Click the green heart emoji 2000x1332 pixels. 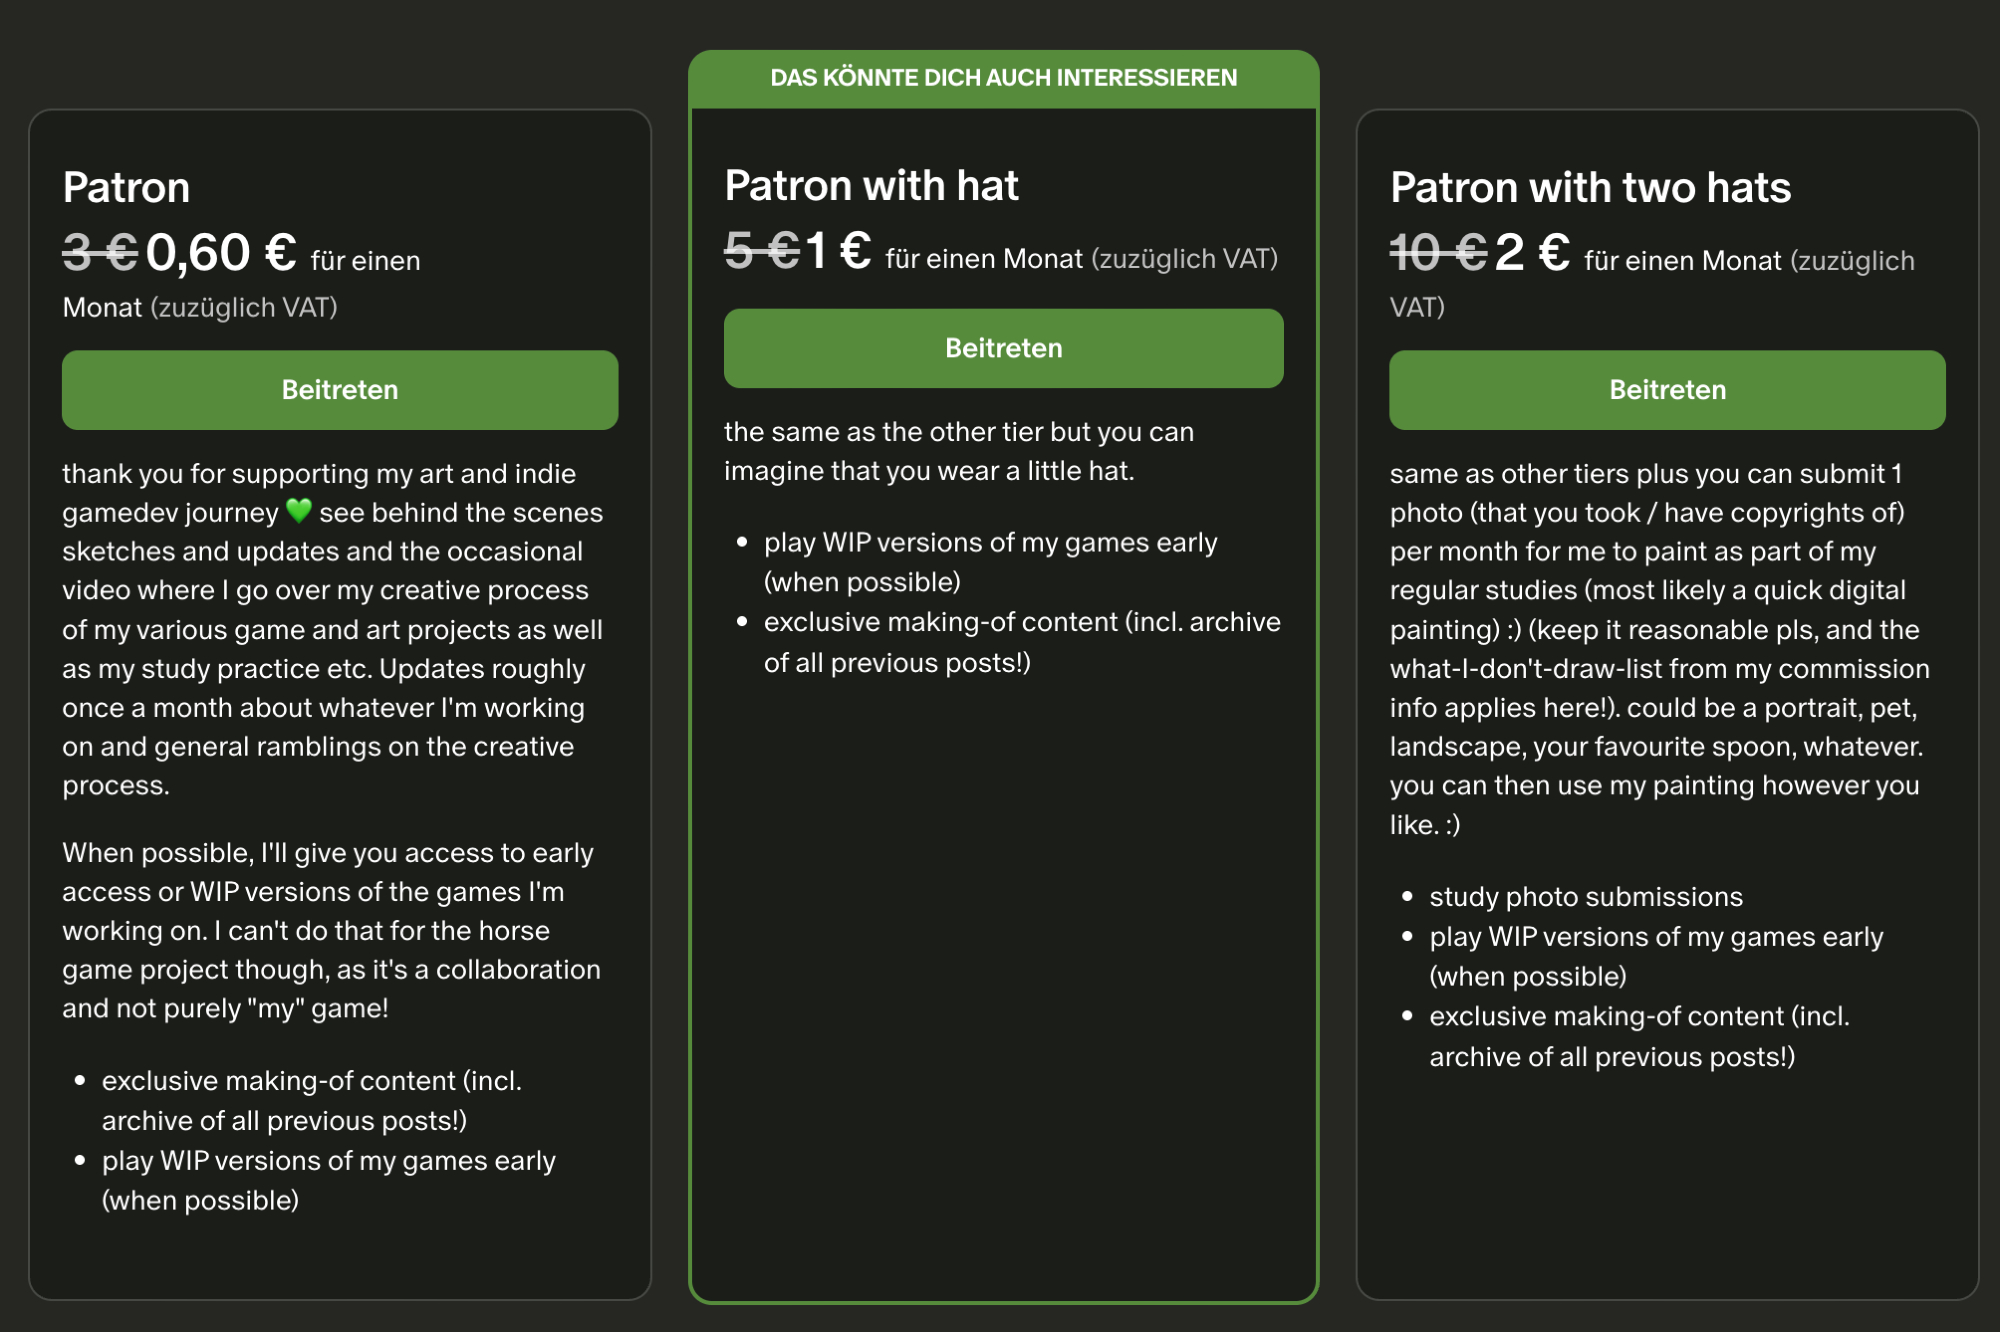[x=299, y=511]
